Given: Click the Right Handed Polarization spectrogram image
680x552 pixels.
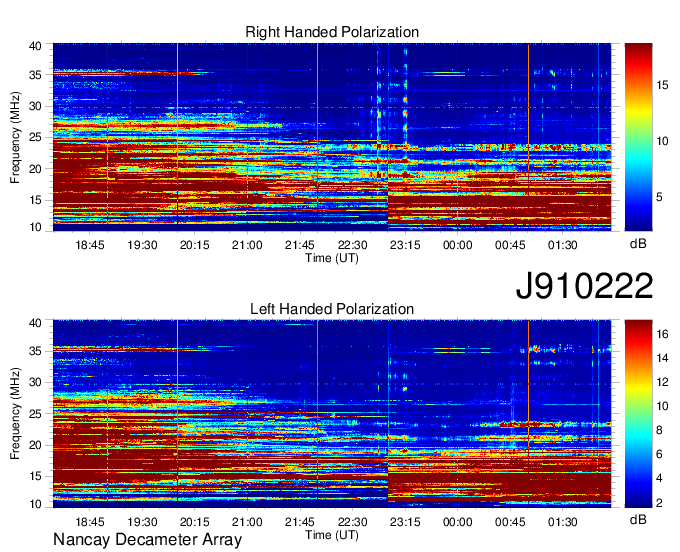Looking at the screenshot, I should tap(332, 137).
